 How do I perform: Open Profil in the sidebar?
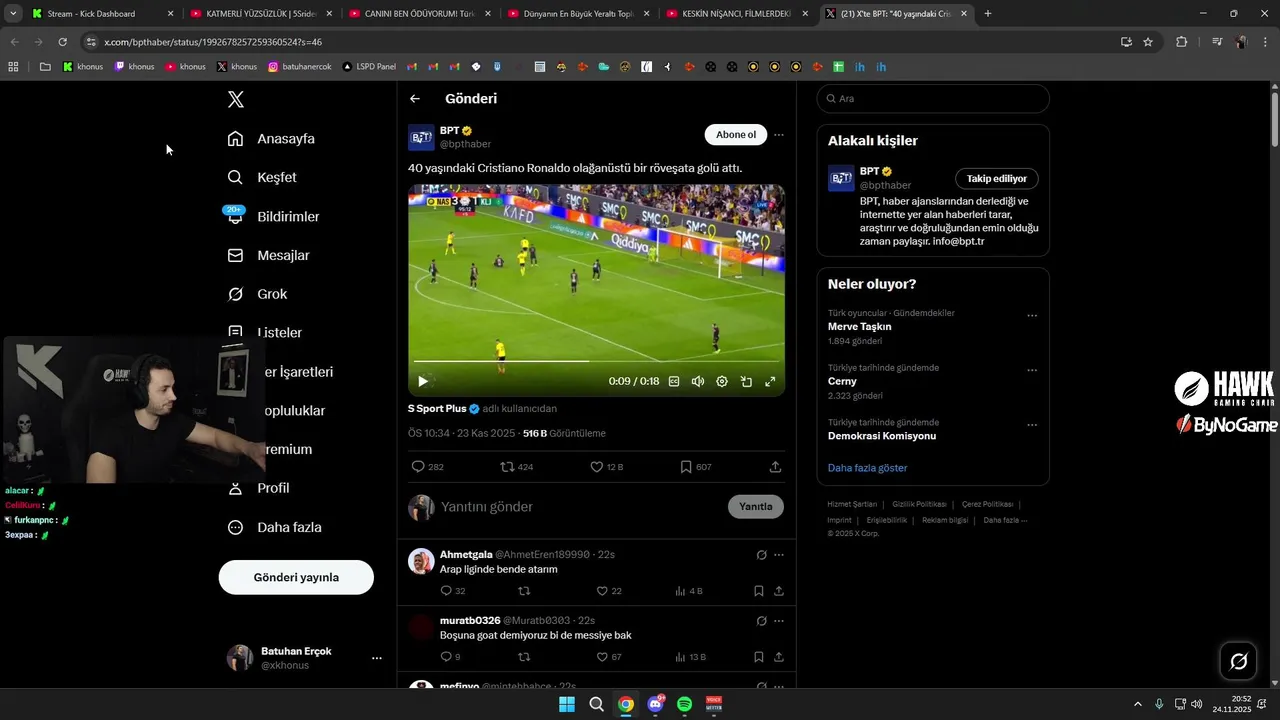pyautogui.click(x=258, y=488)
